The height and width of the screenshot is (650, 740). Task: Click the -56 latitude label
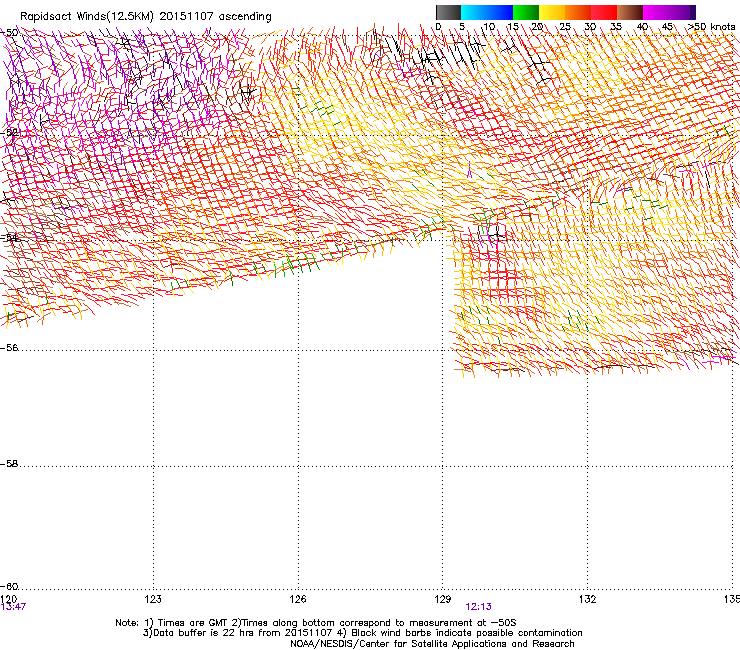click(x=9, y=348)
